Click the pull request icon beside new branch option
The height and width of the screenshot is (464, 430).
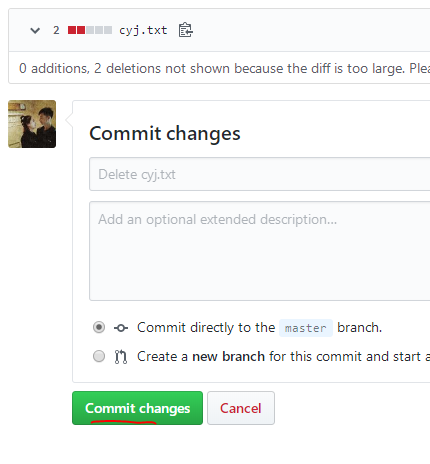point(121,357)
